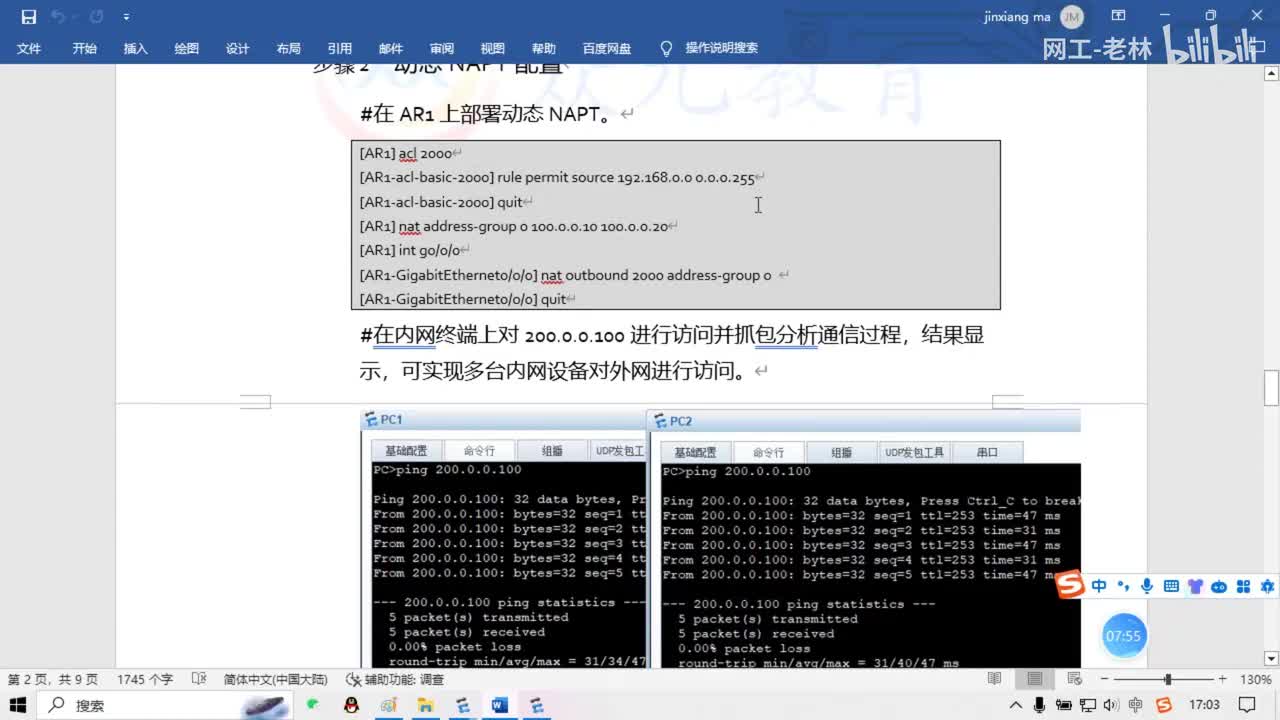Click the taskbar clock 17:03
The height and width of the screenshot is (720, 1280).
pyautogui.click(x=1205, y=705)
